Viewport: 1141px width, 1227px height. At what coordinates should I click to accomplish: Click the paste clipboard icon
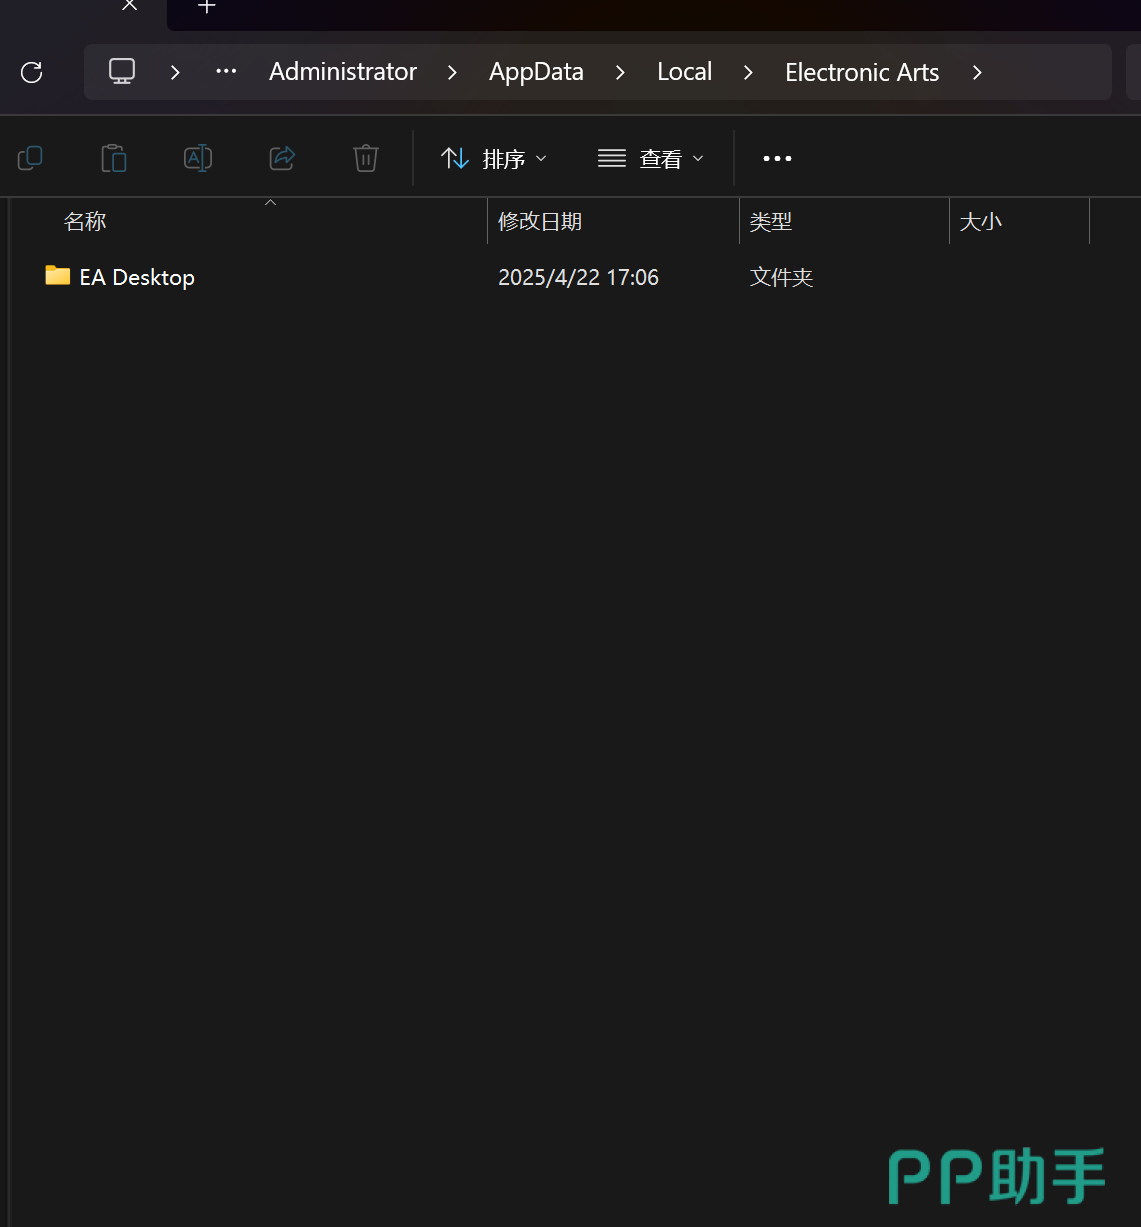tap(114, 158)
